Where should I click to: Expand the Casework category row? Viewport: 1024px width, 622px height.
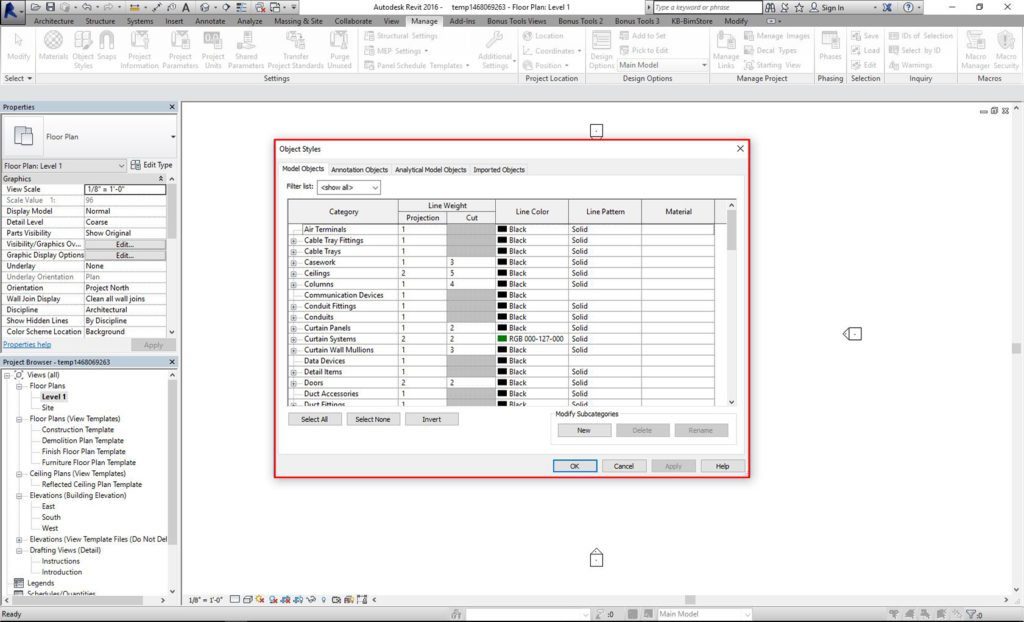[293, 263]
